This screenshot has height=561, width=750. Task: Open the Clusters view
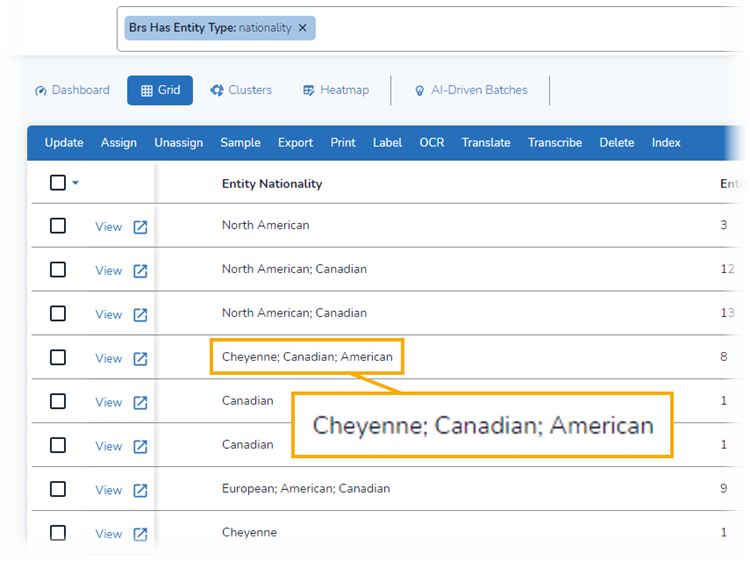click(x=241, y=90)
